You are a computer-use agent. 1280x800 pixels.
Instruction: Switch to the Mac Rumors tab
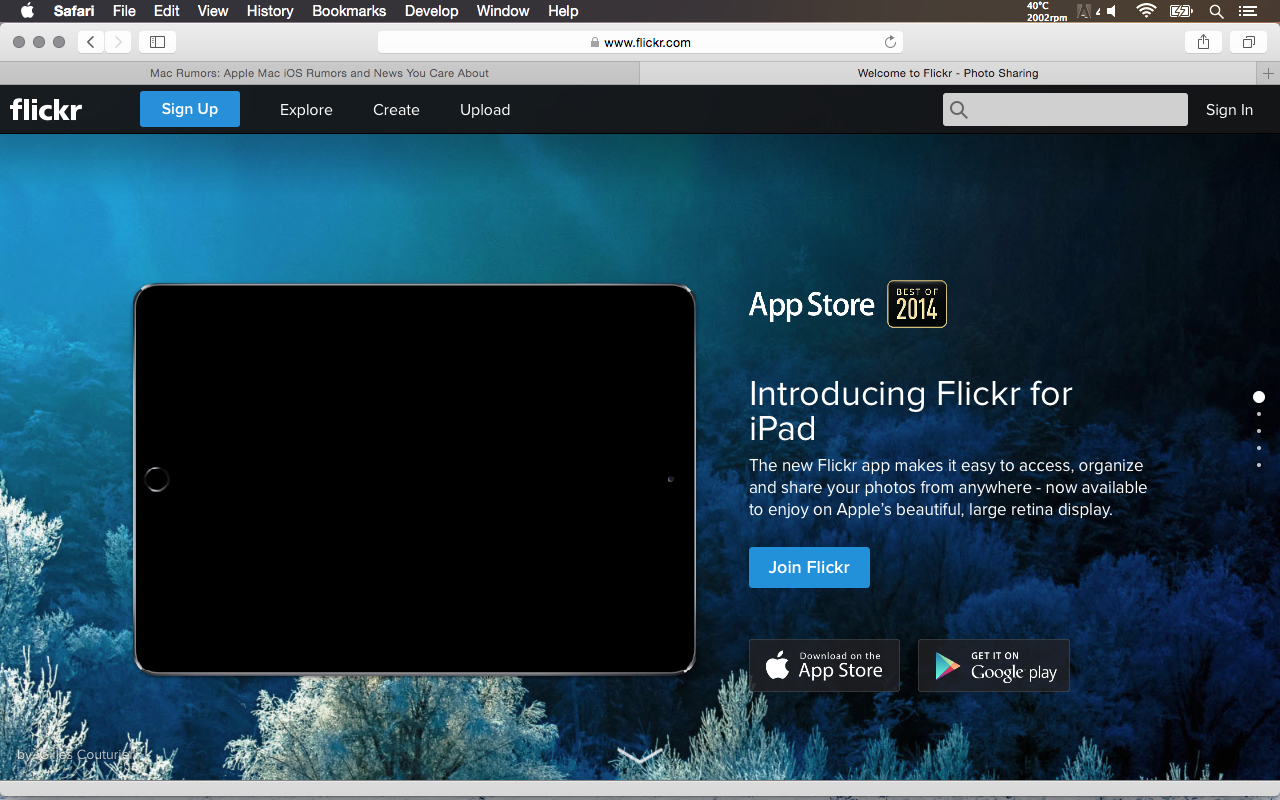pos(319,73)
